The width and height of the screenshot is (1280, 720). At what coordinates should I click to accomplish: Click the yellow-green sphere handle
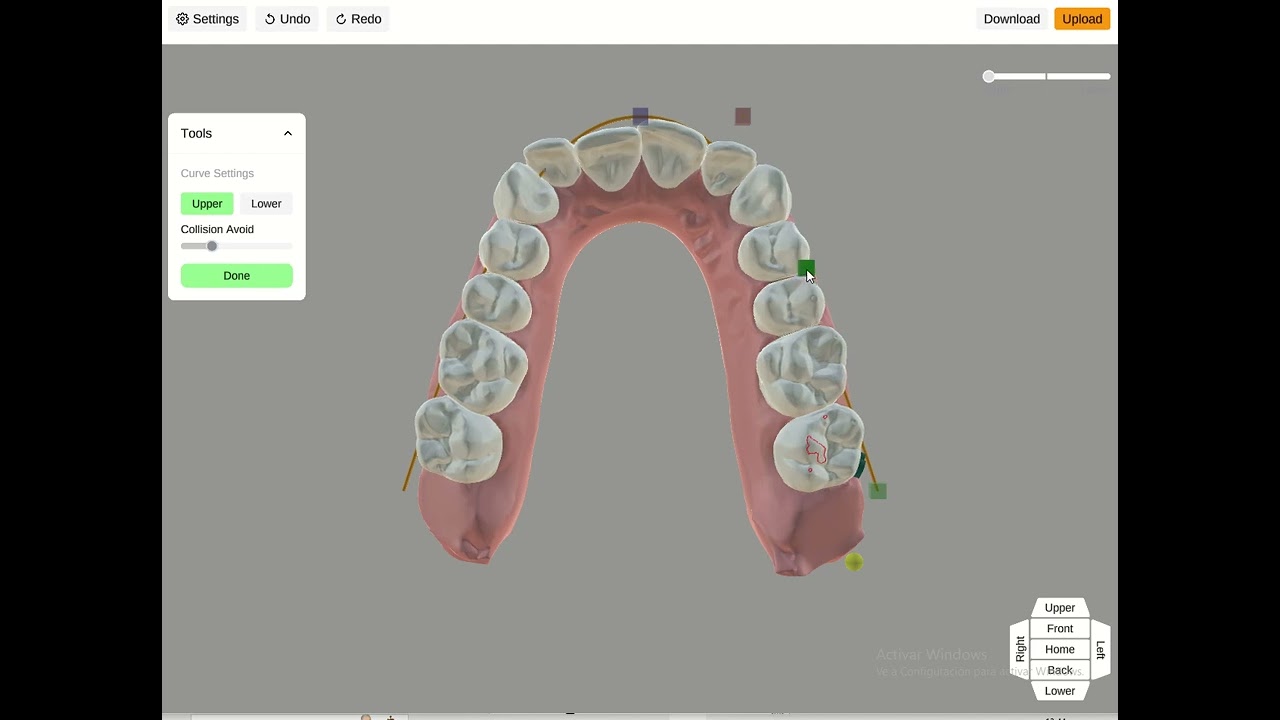coord(853,562)
